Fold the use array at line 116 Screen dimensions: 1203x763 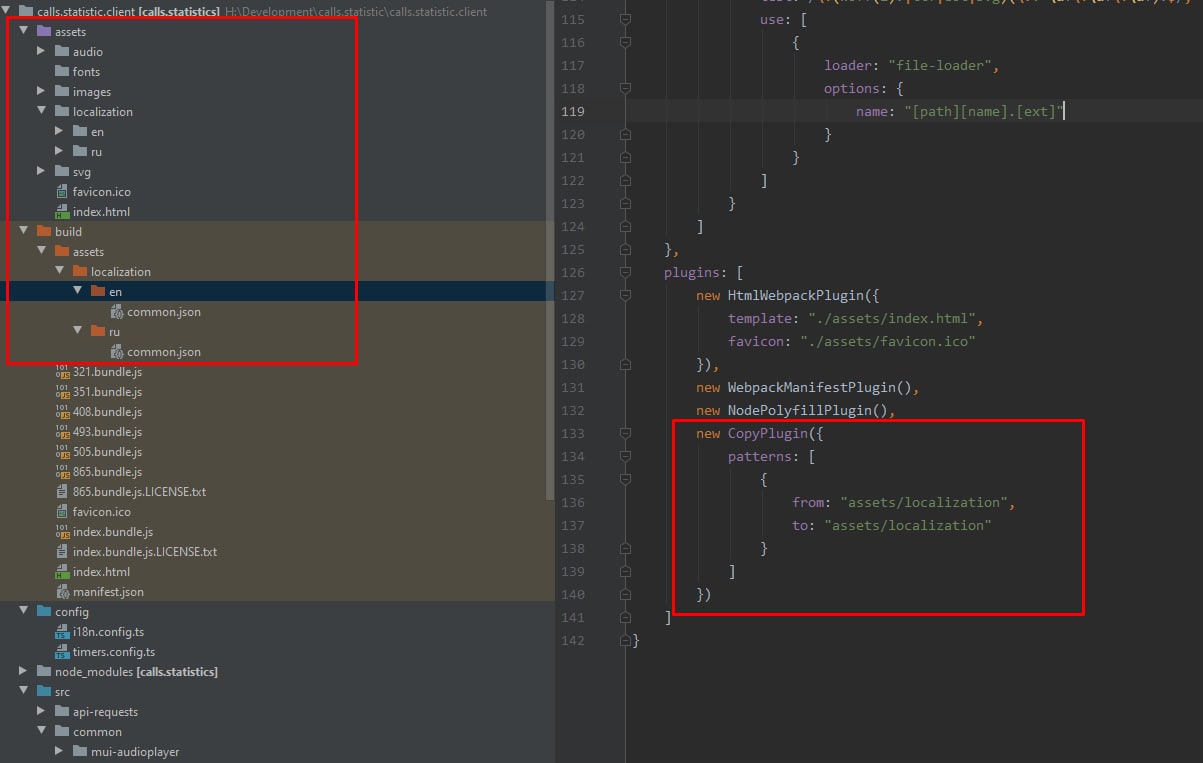point(625,42)
